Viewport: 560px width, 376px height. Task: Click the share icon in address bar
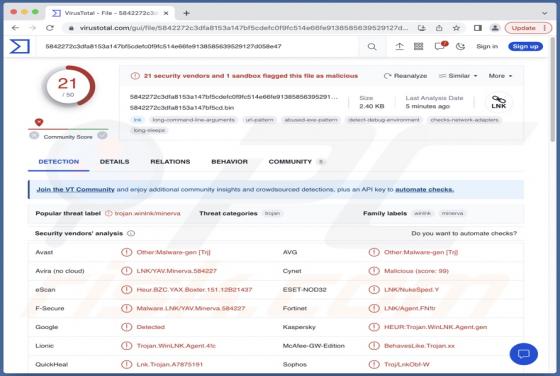coord(439,28)
